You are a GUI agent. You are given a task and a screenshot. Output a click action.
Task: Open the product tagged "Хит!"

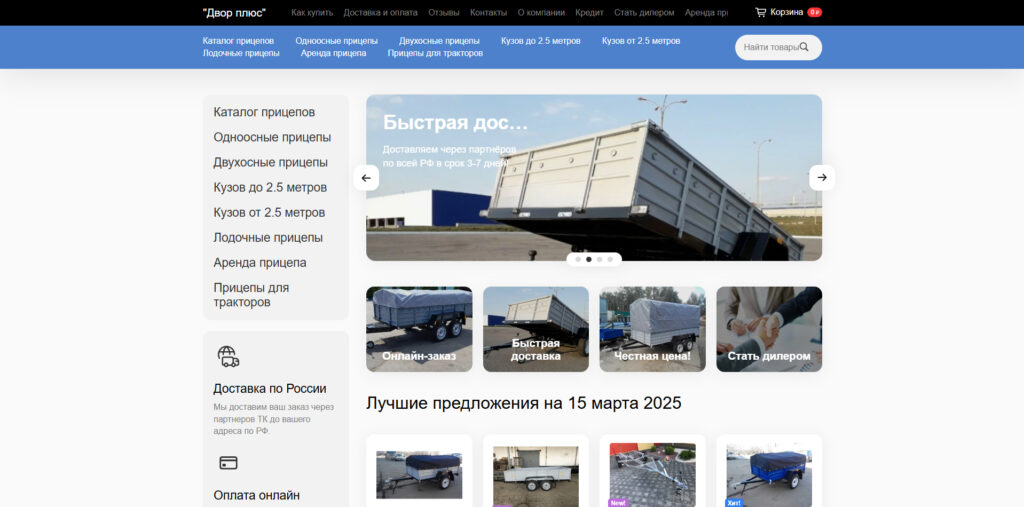tap(769, 475)
